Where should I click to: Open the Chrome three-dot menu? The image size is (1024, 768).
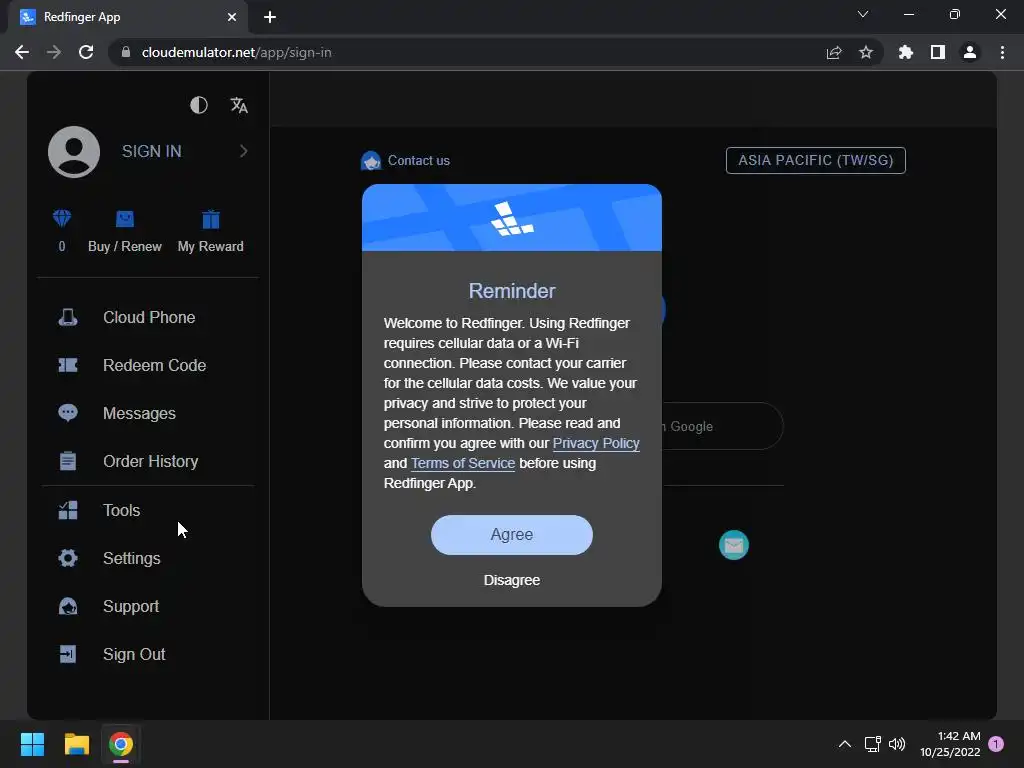tap(1002, 52)
